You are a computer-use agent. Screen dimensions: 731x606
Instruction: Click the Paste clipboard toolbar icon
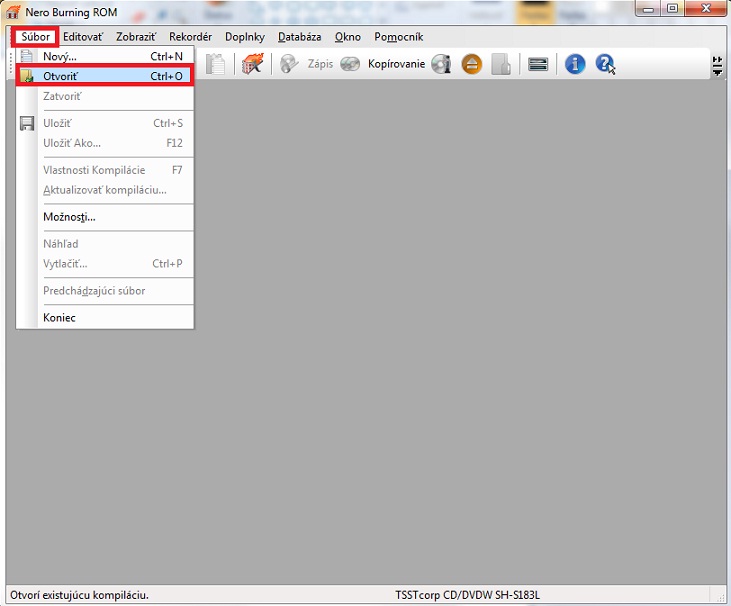coord(215,64)
